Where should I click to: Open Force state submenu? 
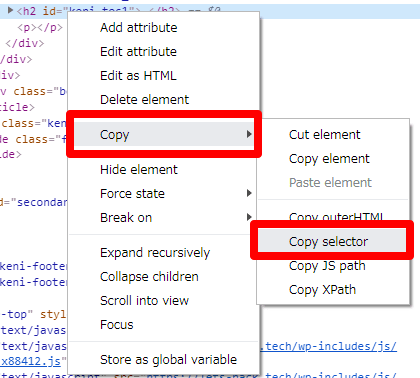tap(163, 194)
